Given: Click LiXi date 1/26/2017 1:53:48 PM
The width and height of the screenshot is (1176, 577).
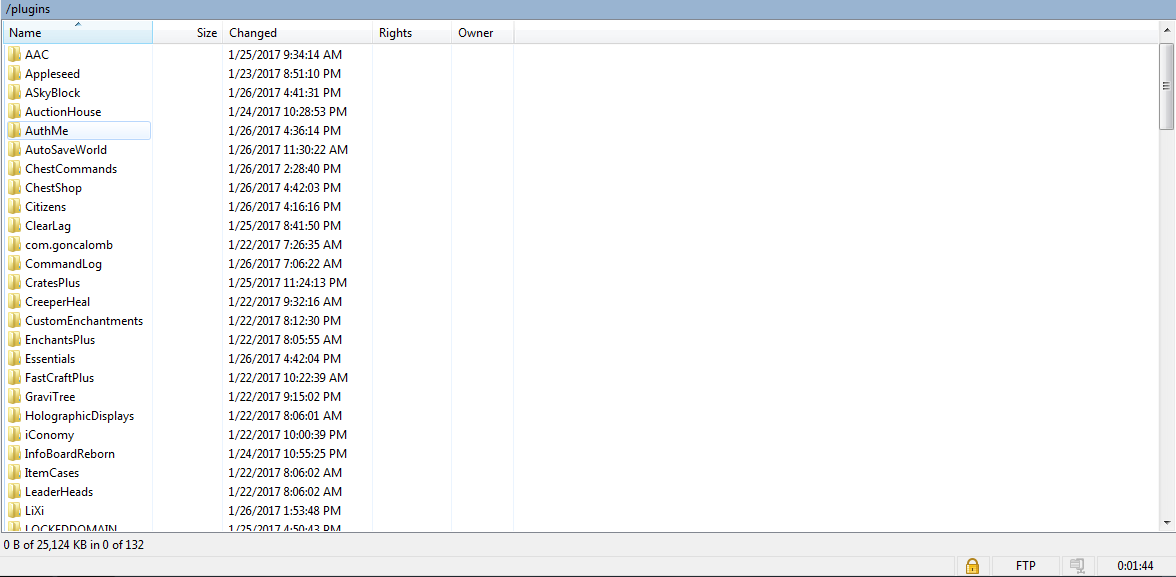Looking at the screenshot, I should tap(285, 511).
